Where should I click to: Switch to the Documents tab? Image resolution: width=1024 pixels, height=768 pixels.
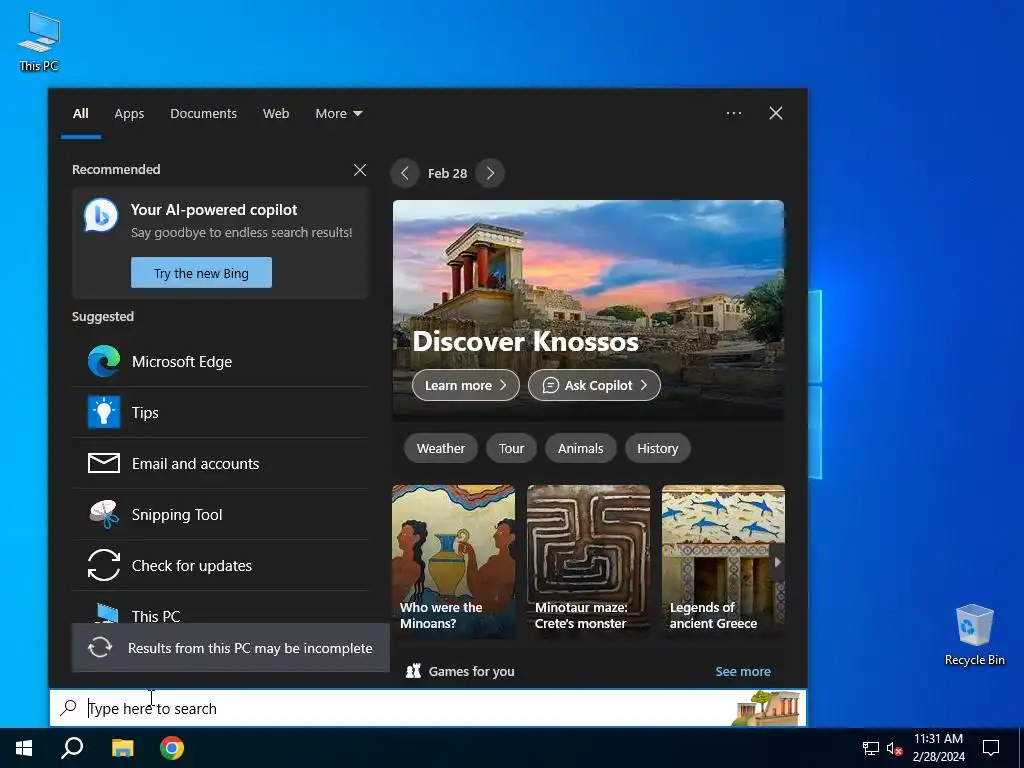coord(203,113)
